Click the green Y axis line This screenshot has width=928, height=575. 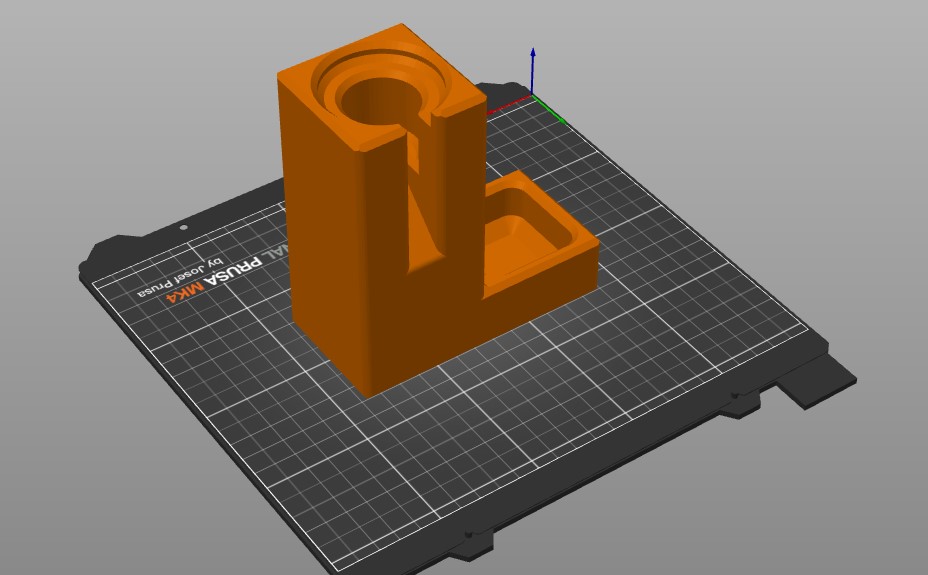pos(550,111)
